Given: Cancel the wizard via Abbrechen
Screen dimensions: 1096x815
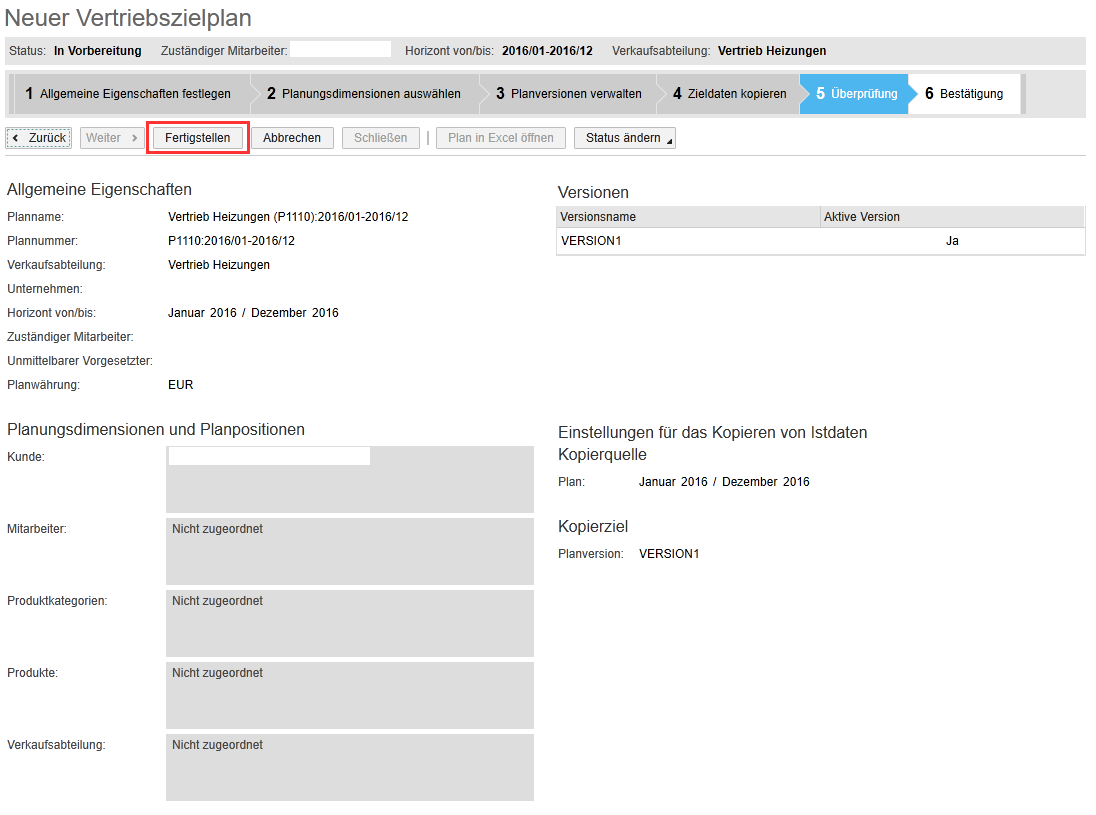Looking at the screenshot, I should coord(292,138).
